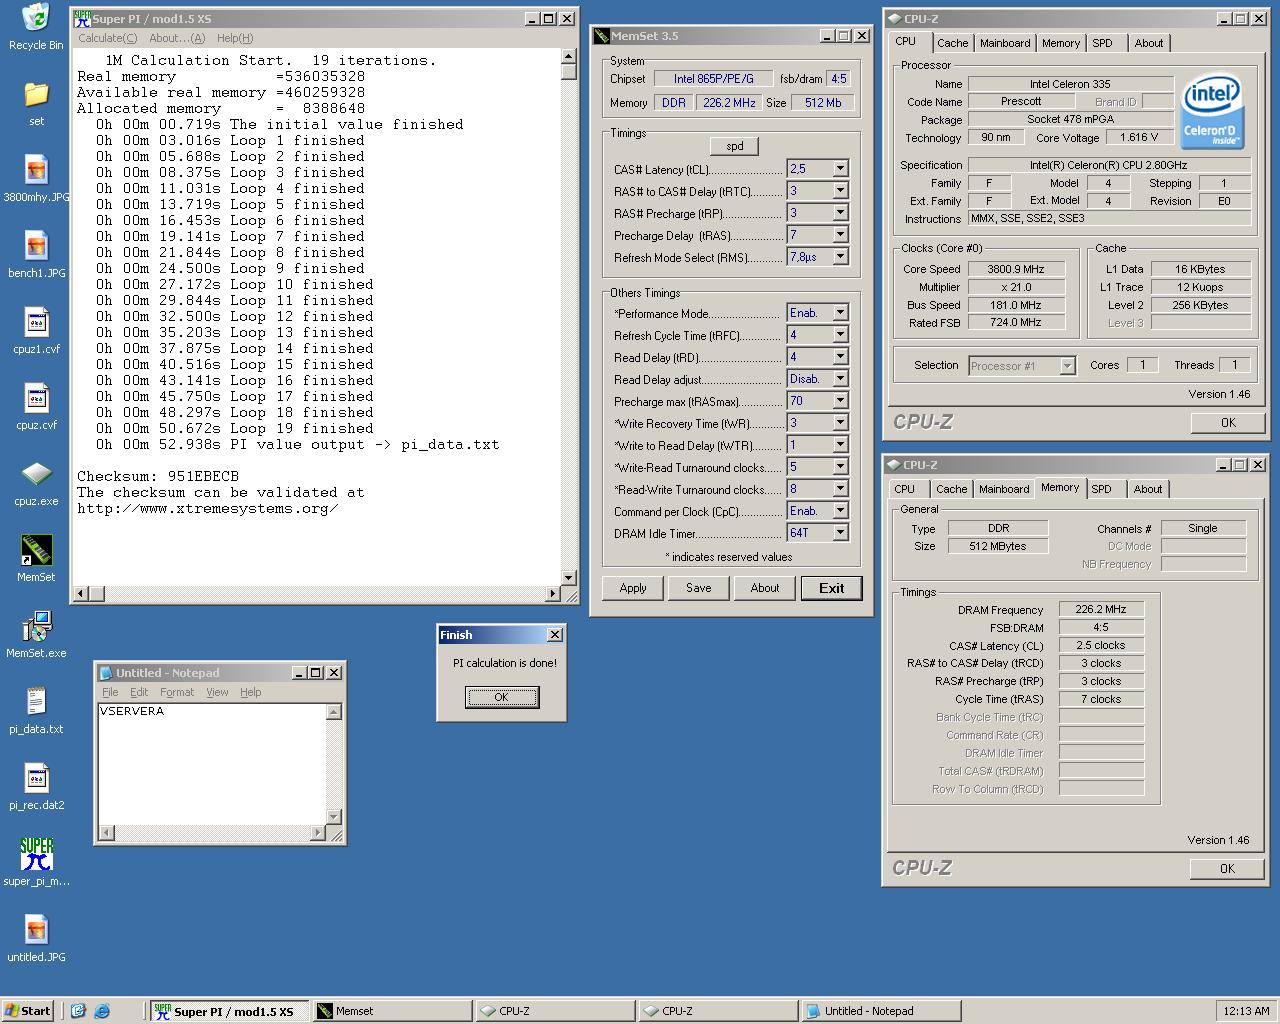Open DRAM Idle Timer dropdown in MemSet
This screenshot has width=1280, height=1024.
point(840,533)
